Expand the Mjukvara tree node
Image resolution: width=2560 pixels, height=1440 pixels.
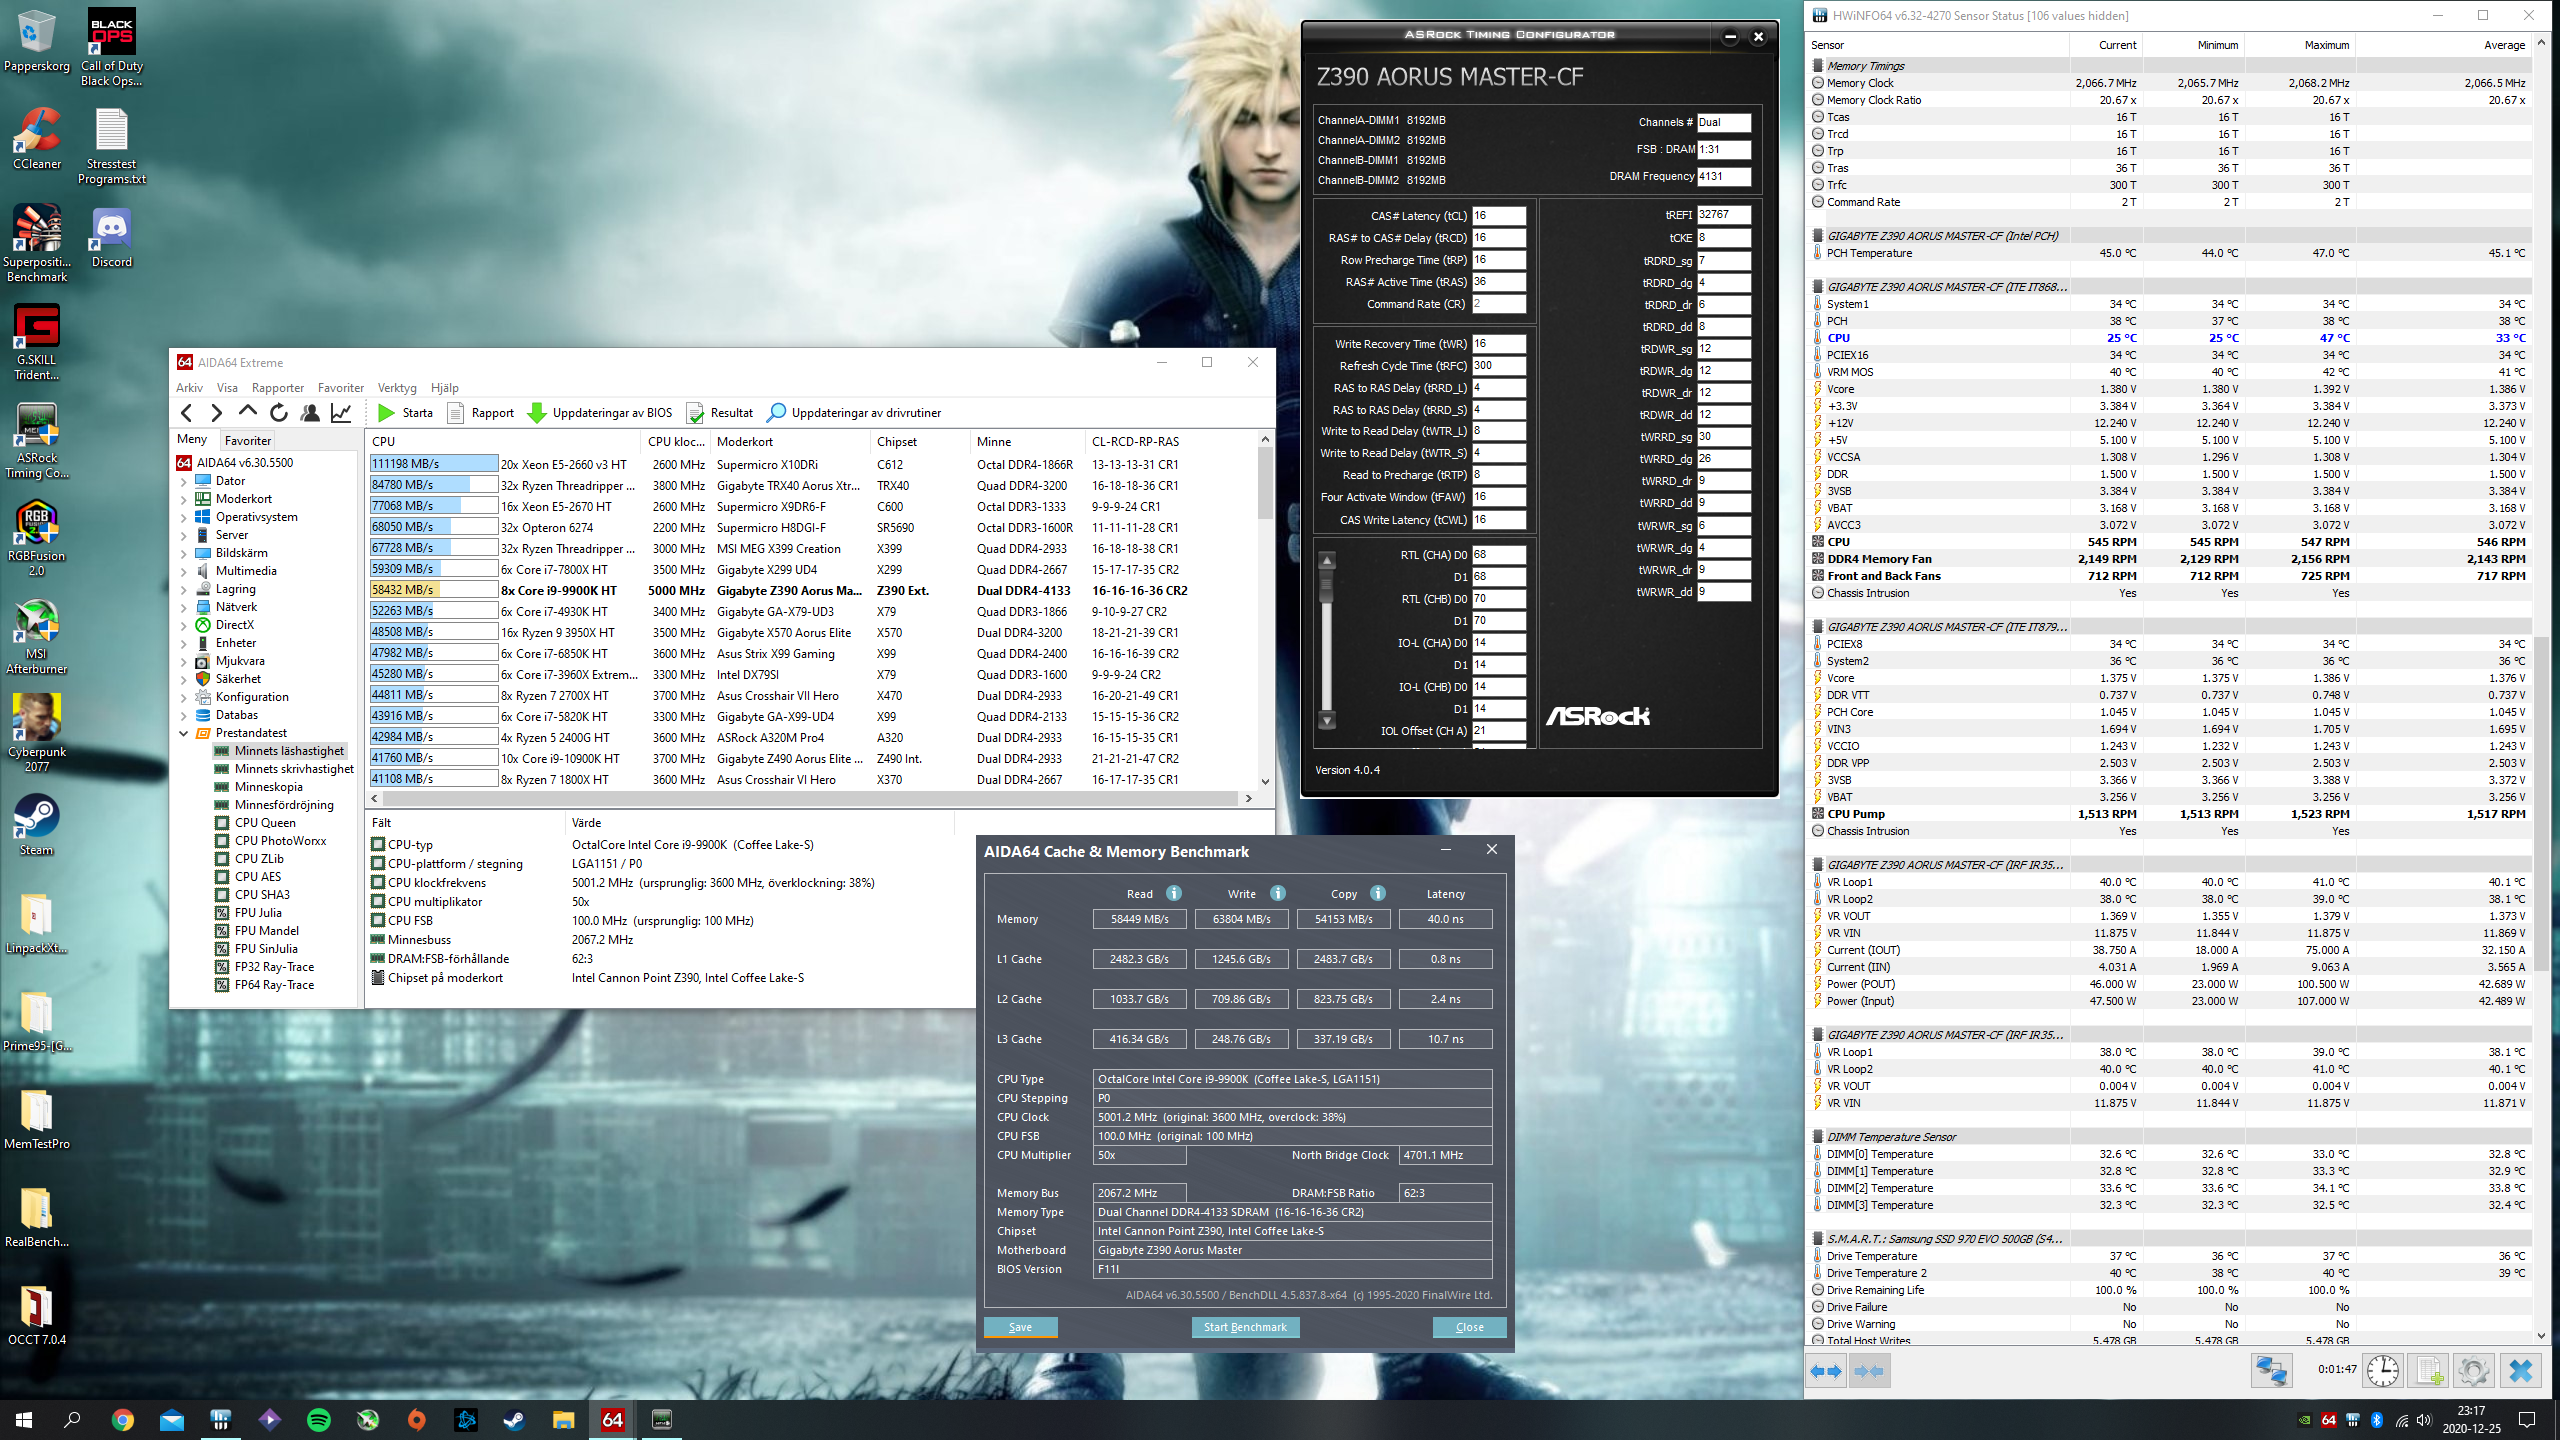184,661
